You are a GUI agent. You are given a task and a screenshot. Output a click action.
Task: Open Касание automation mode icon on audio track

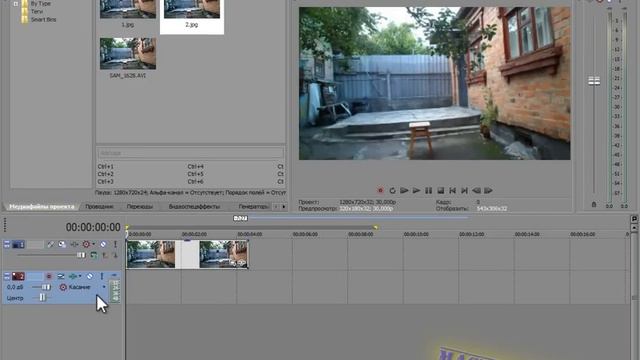tap(63, 287)
